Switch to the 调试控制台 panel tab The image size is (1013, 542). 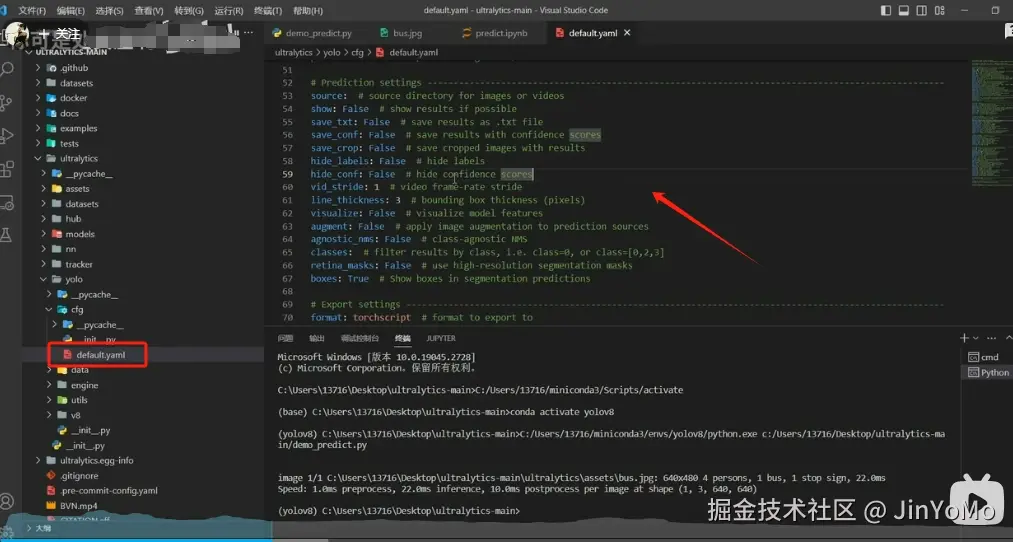pyautogui.click(x=360, y=338)
